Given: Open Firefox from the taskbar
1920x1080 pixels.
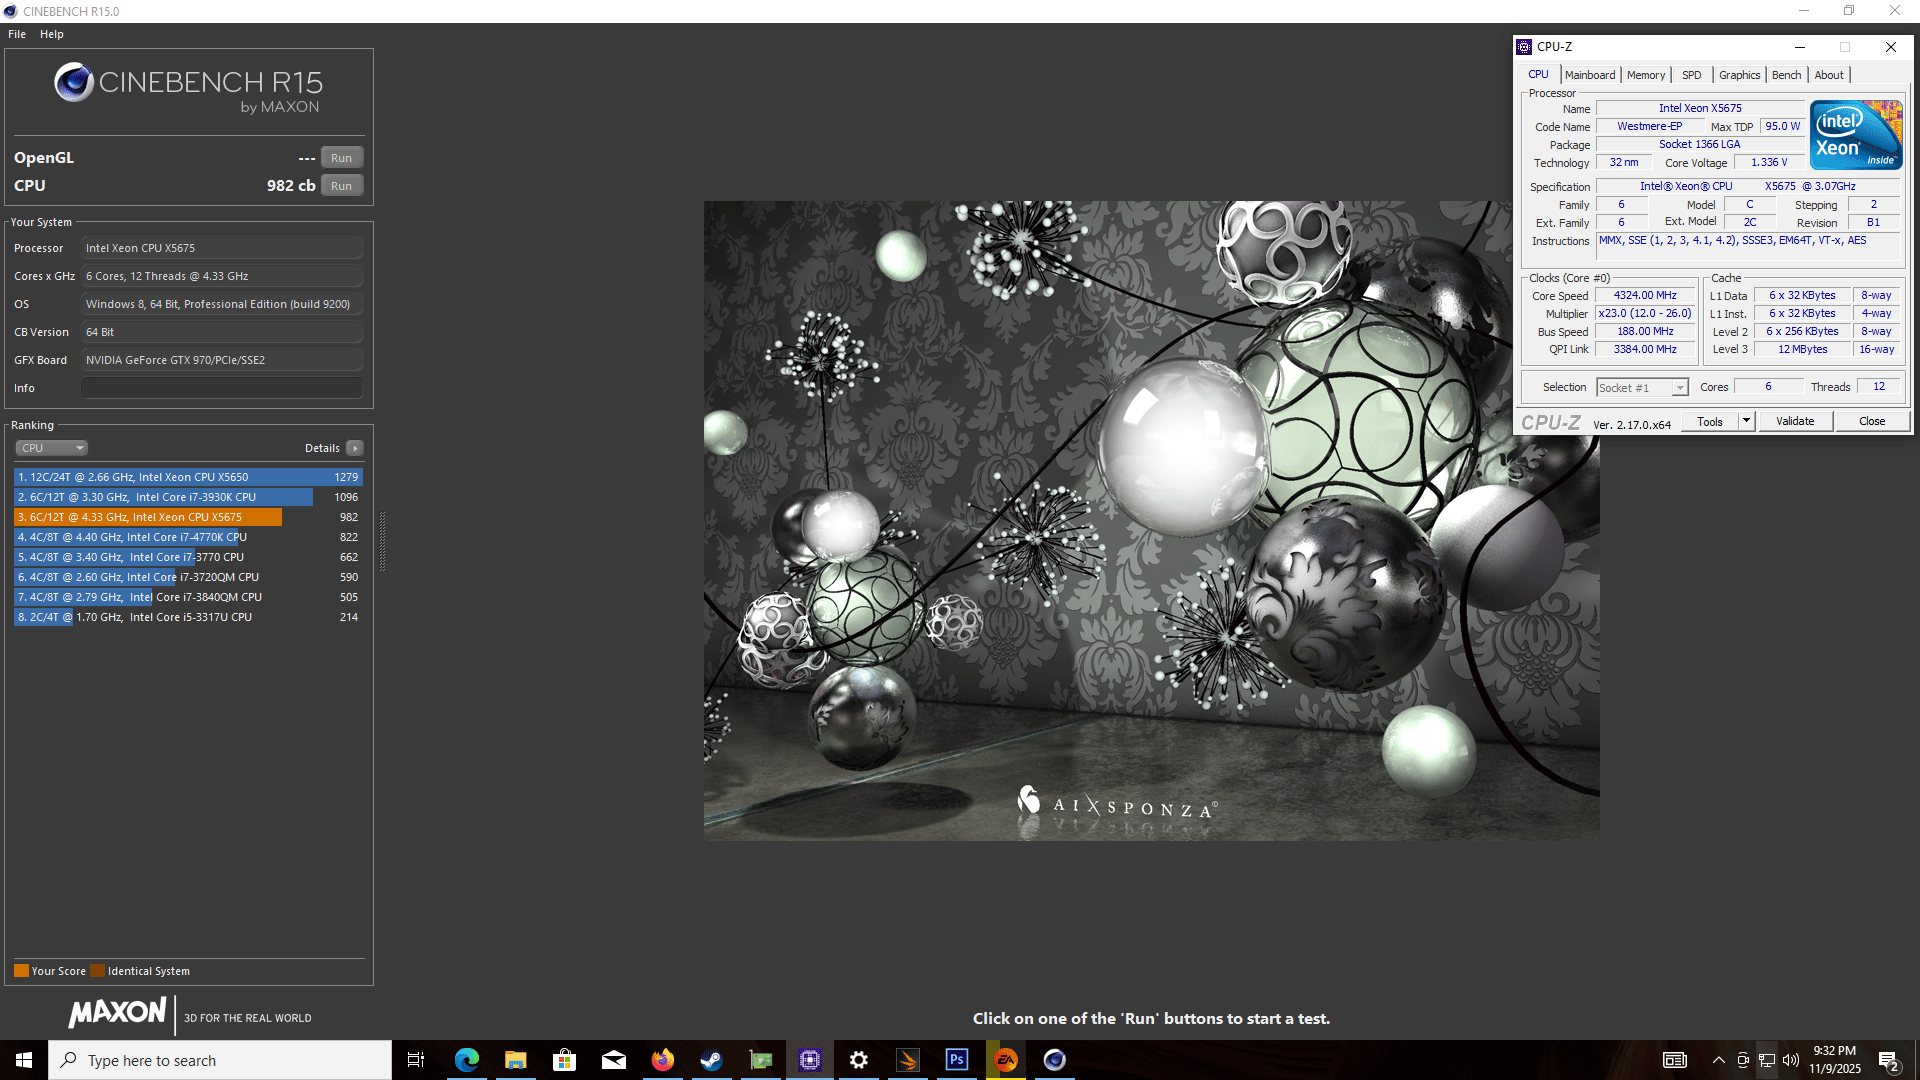Looking at the screenshot, I should click(x=662, y=1060).
